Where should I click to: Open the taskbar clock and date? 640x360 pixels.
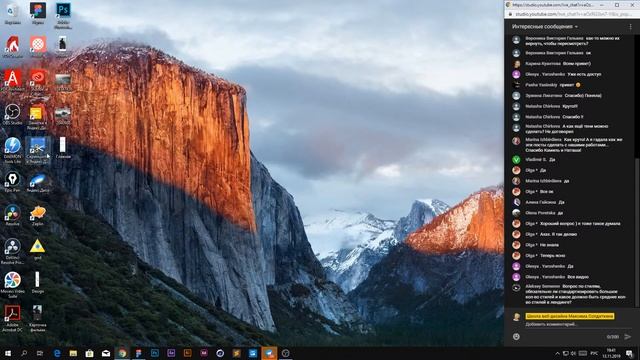click(x=611, y=353)
